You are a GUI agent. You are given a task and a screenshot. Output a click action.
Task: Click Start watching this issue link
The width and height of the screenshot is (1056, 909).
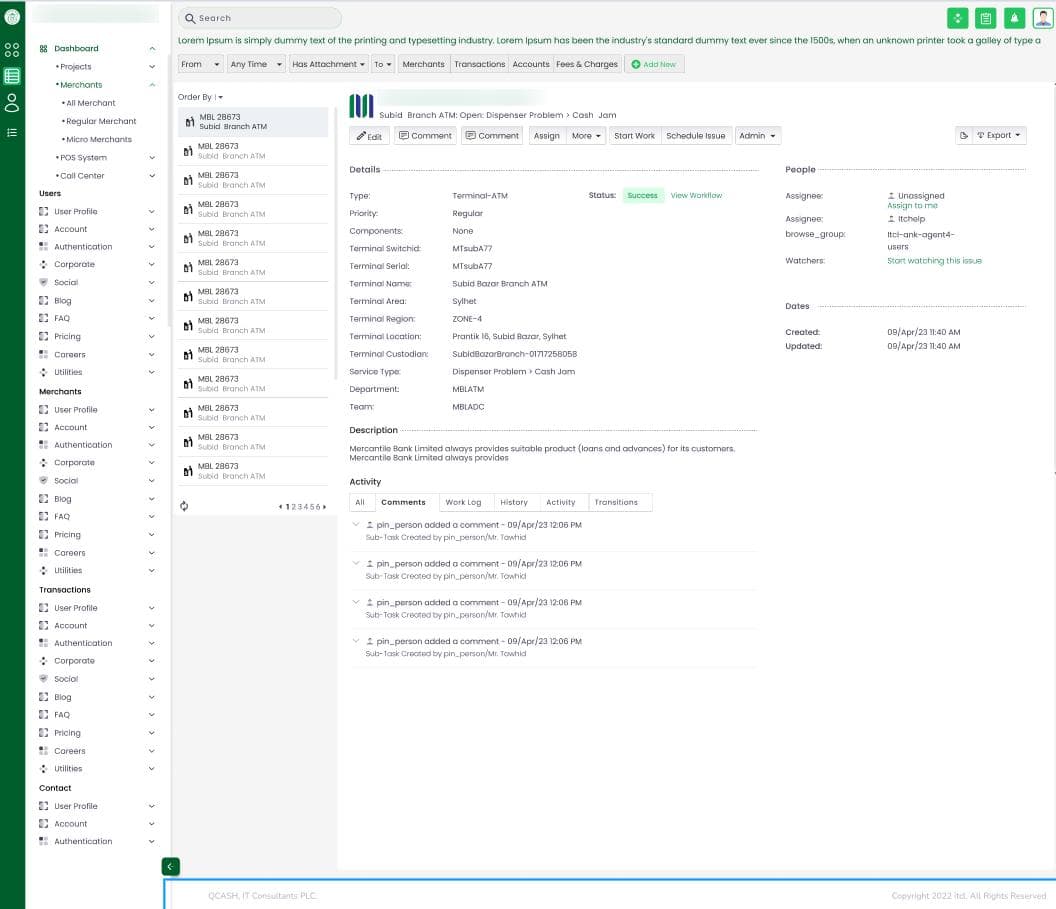[x=934, y=261]
